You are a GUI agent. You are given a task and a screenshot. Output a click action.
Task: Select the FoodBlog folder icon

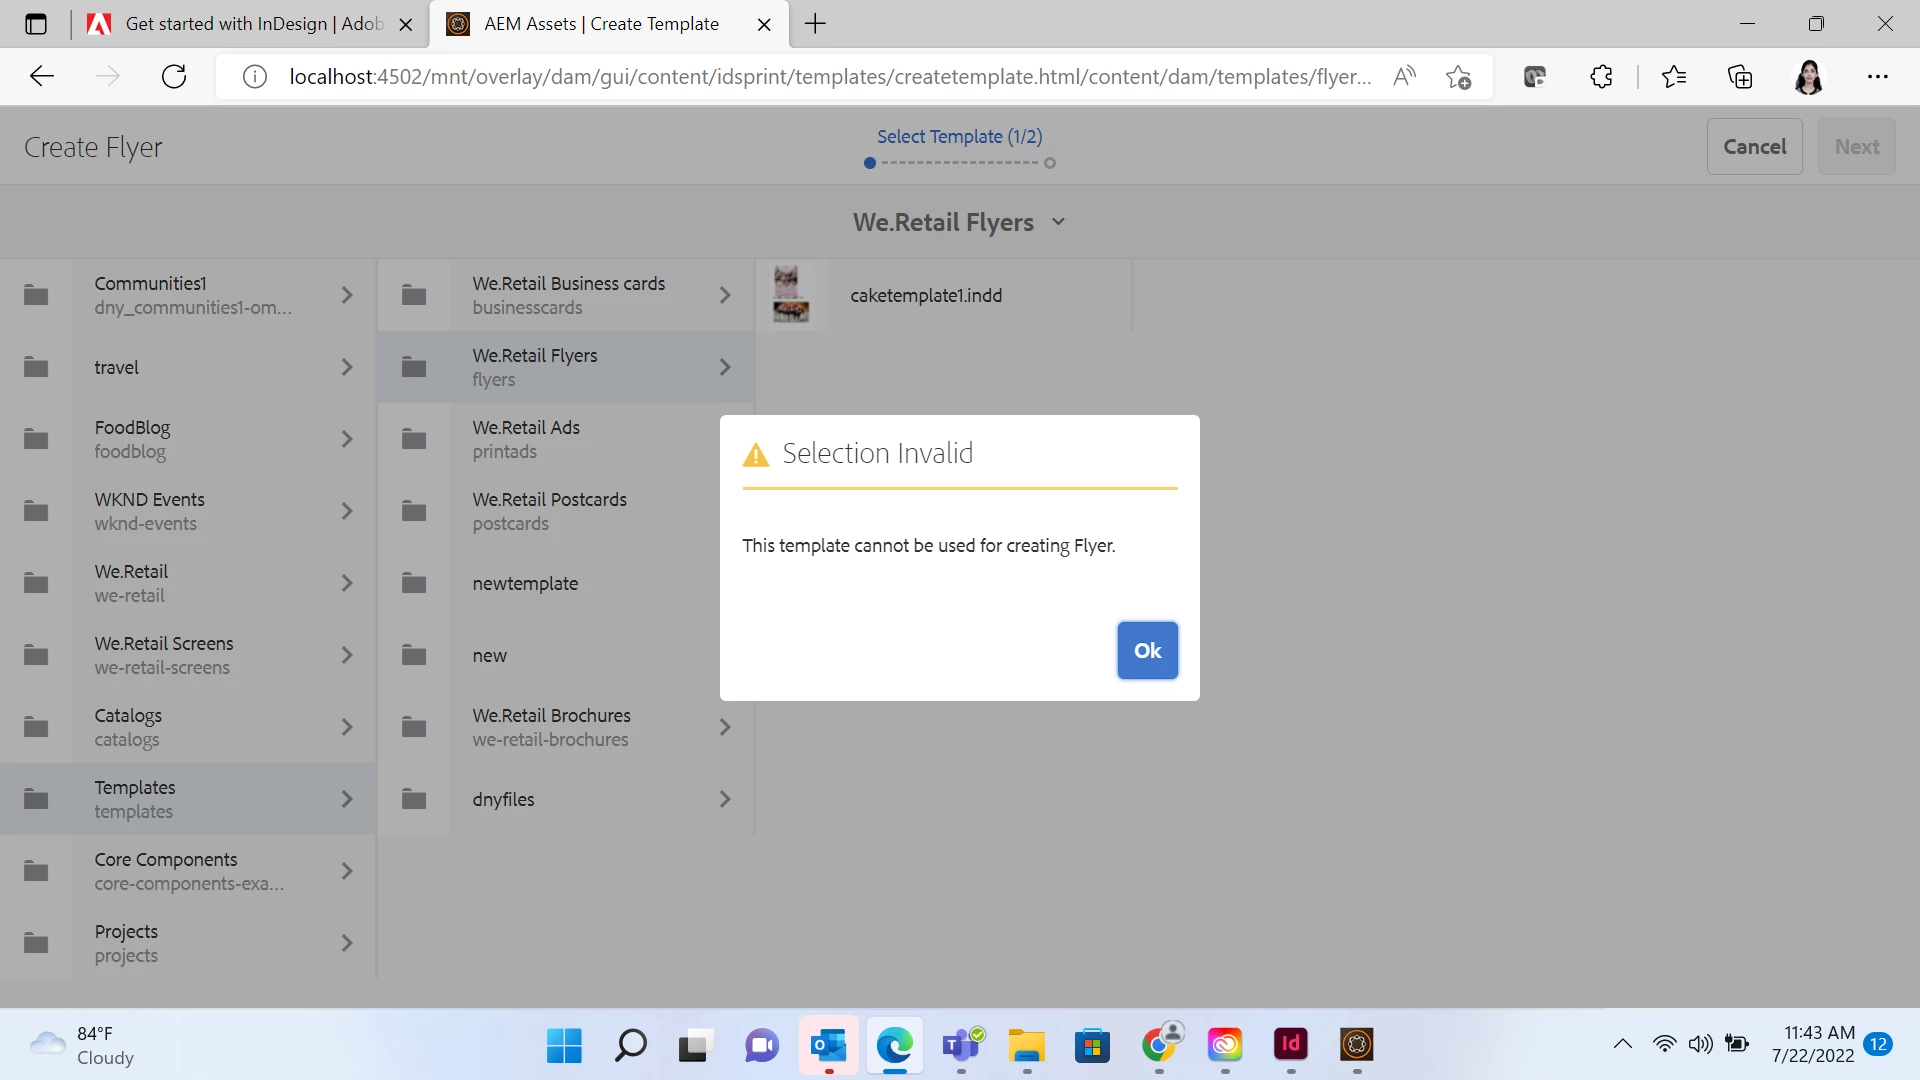click(36, 439)
